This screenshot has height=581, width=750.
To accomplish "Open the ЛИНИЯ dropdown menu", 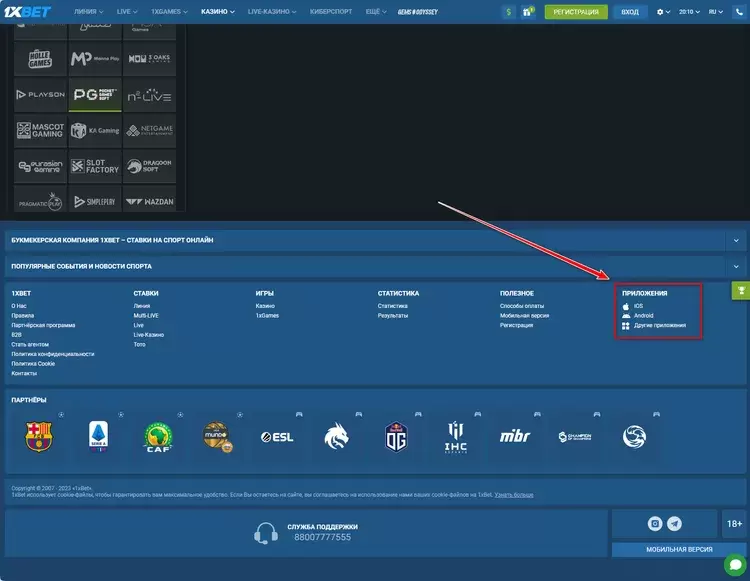I will (x=88, y=11).
